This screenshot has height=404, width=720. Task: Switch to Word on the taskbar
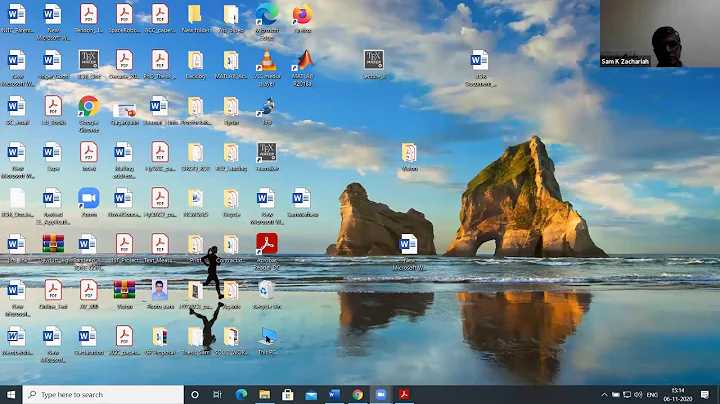[334, 395]
